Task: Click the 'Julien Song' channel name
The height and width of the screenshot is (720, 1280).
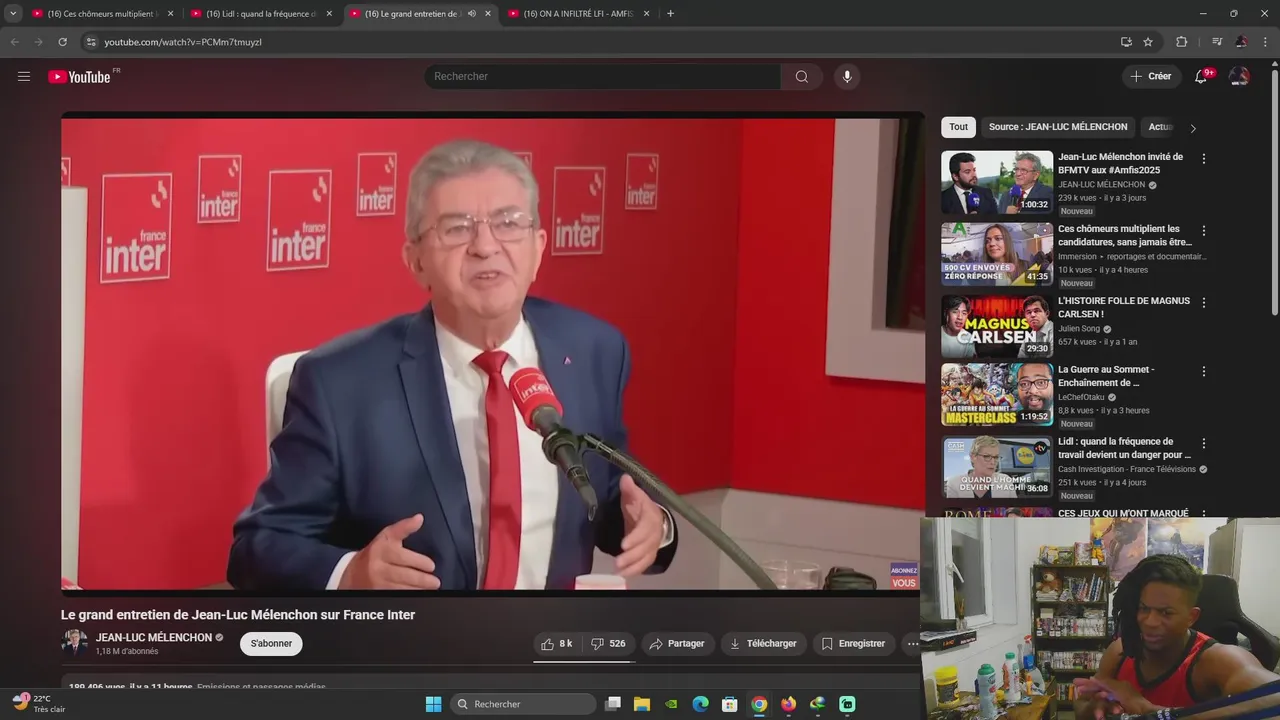Action: [1079, 328]
